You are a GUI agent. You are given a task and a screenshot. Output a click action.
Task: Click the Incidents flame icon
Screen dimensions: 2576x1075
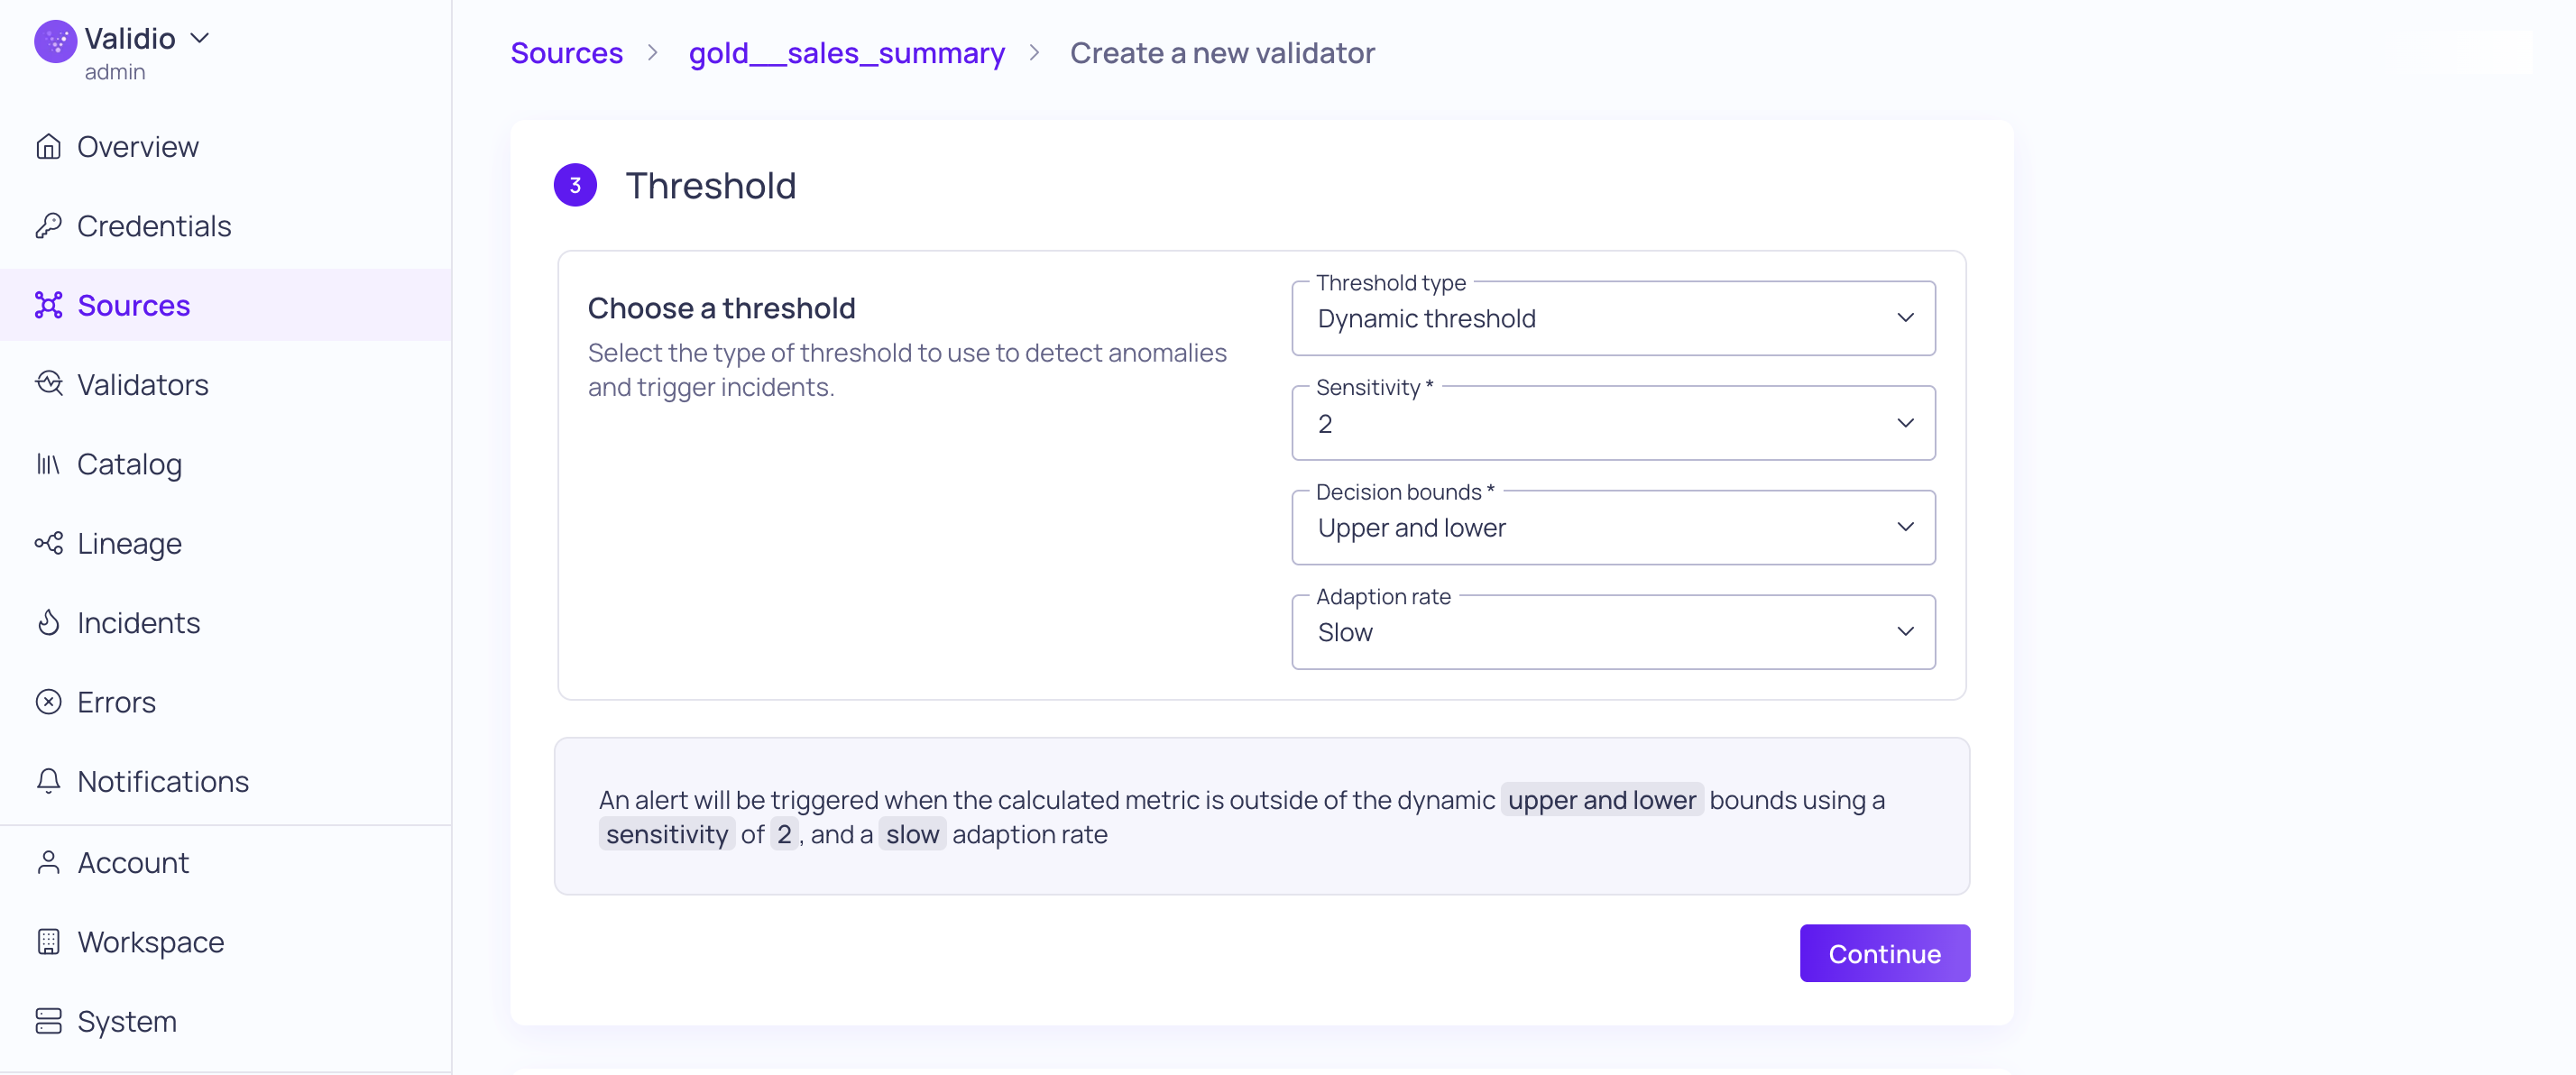(48, 622)
